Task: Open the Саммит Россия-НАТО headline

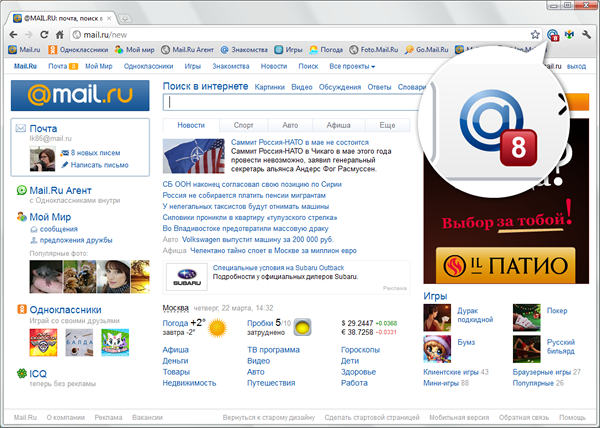Action: click(x=300, y=142)
